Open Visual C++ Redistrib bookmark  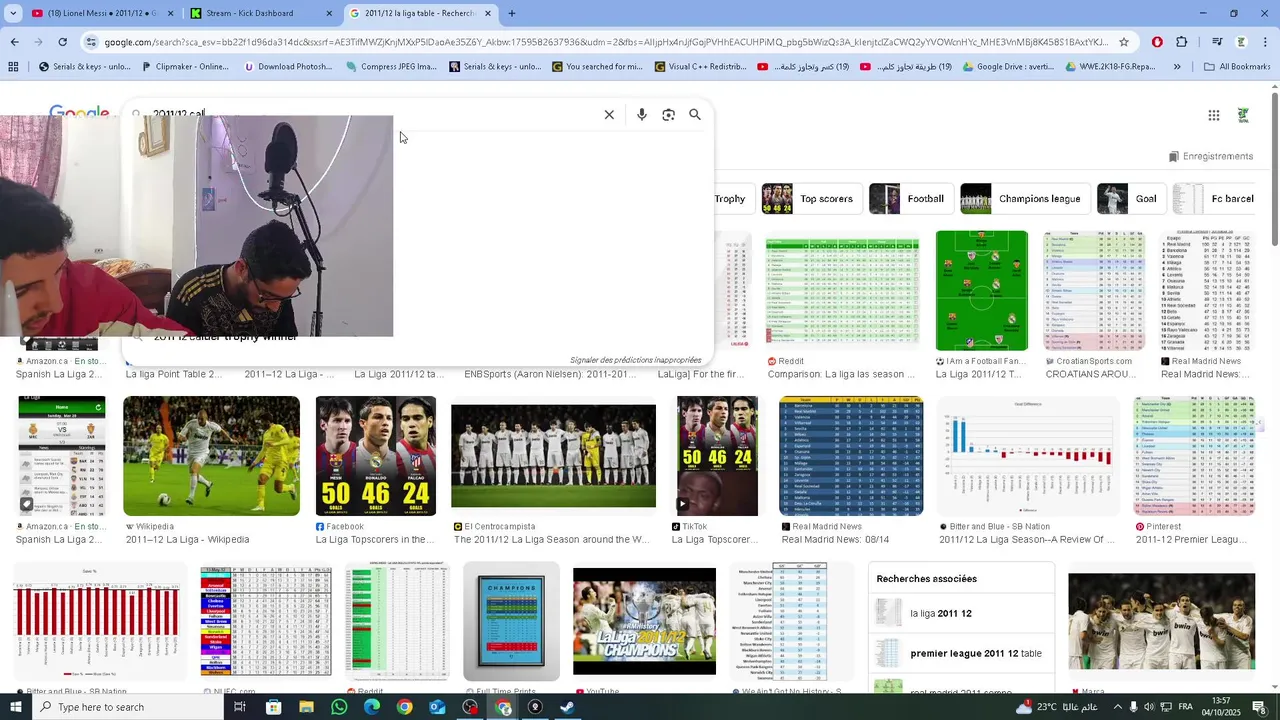[x=700, y=67]
